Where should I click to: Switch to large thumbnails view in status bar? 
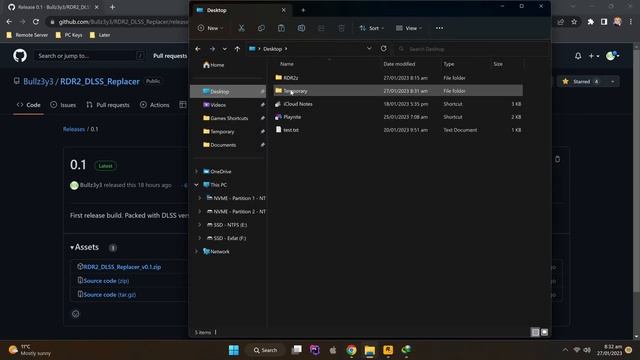tap(544, 332)
